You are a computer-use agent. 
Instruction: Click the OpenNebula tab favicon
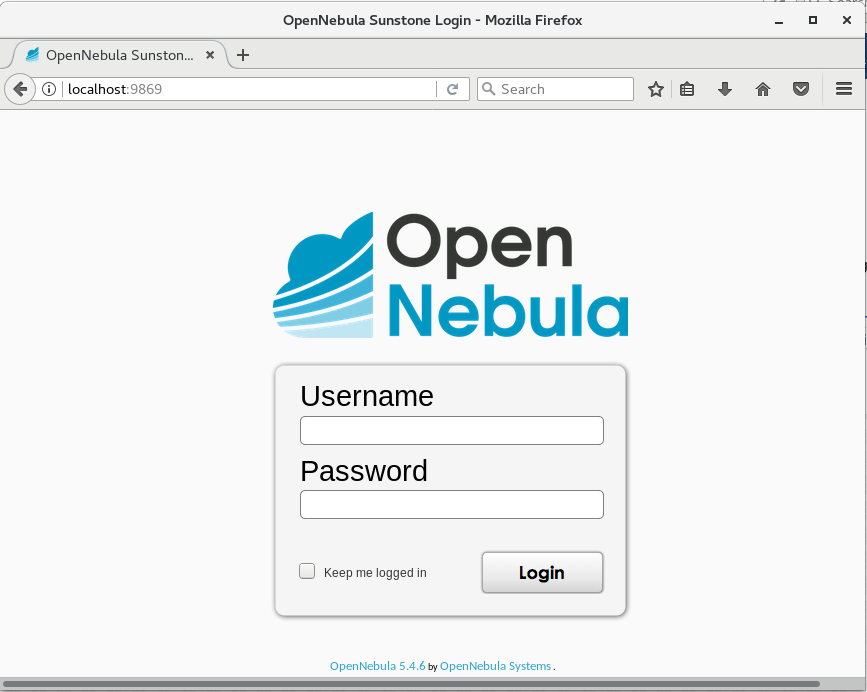(x=33, y=55)
